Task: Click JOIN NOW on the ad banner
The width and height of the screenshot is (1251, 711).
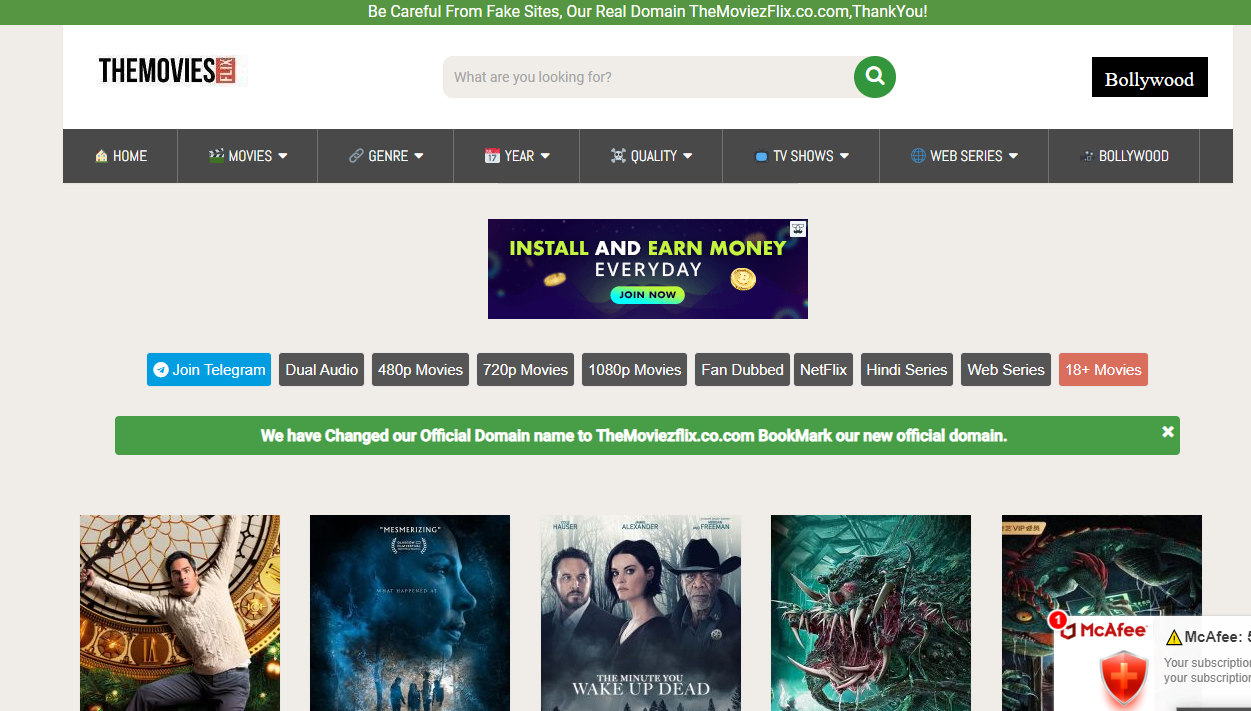Action: coord(647,295)
